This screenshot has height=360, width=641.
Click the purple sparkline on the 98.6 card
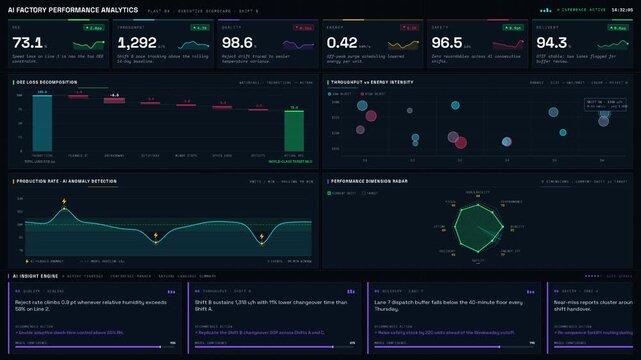[x=298, y=44]
